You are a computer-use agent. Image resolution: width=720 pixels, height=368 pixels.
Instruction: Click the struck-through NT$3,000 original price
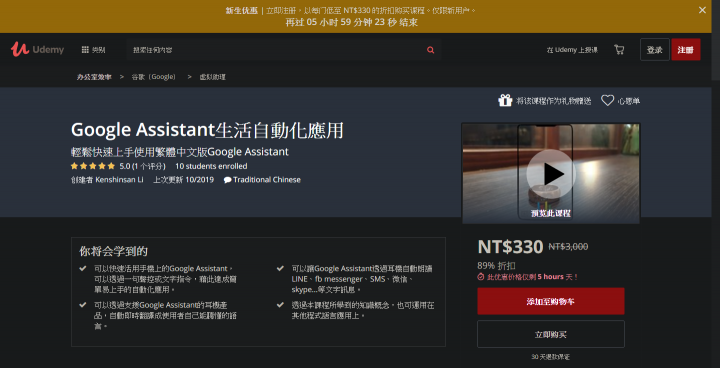[x=568, y=247]
